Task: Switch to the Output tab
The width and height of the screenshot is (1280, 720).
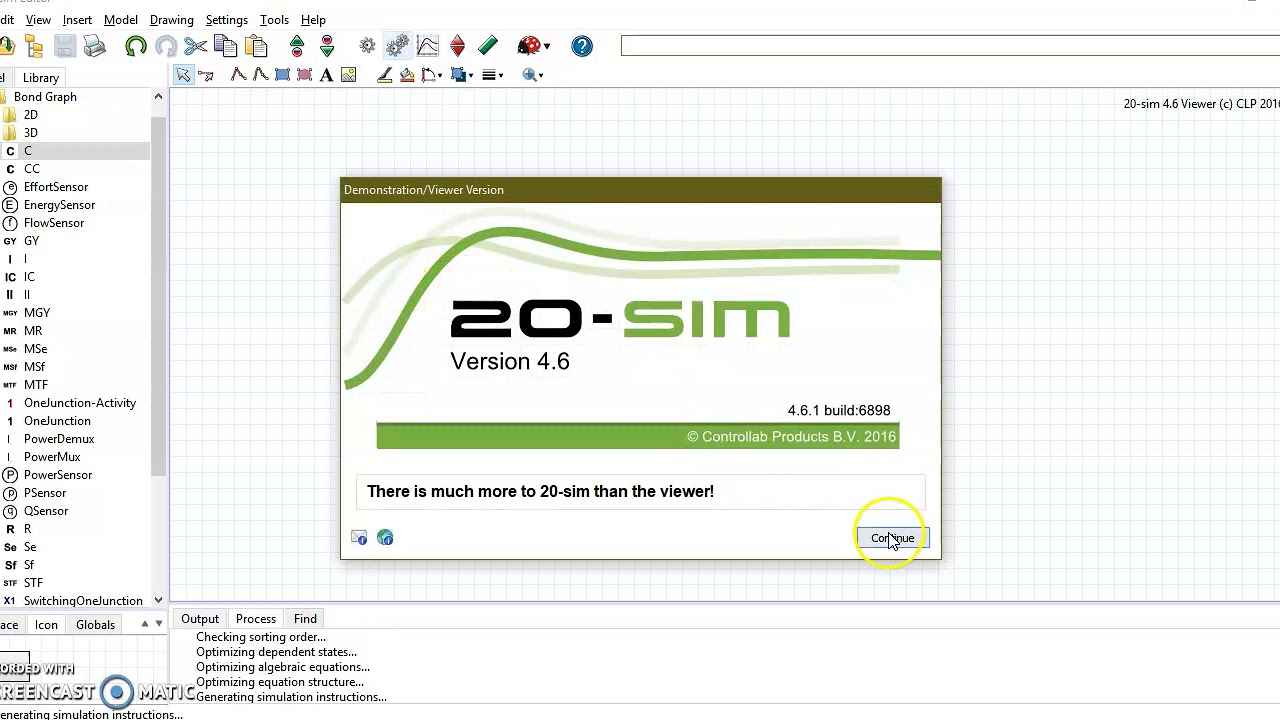Action: click(200, 619)
